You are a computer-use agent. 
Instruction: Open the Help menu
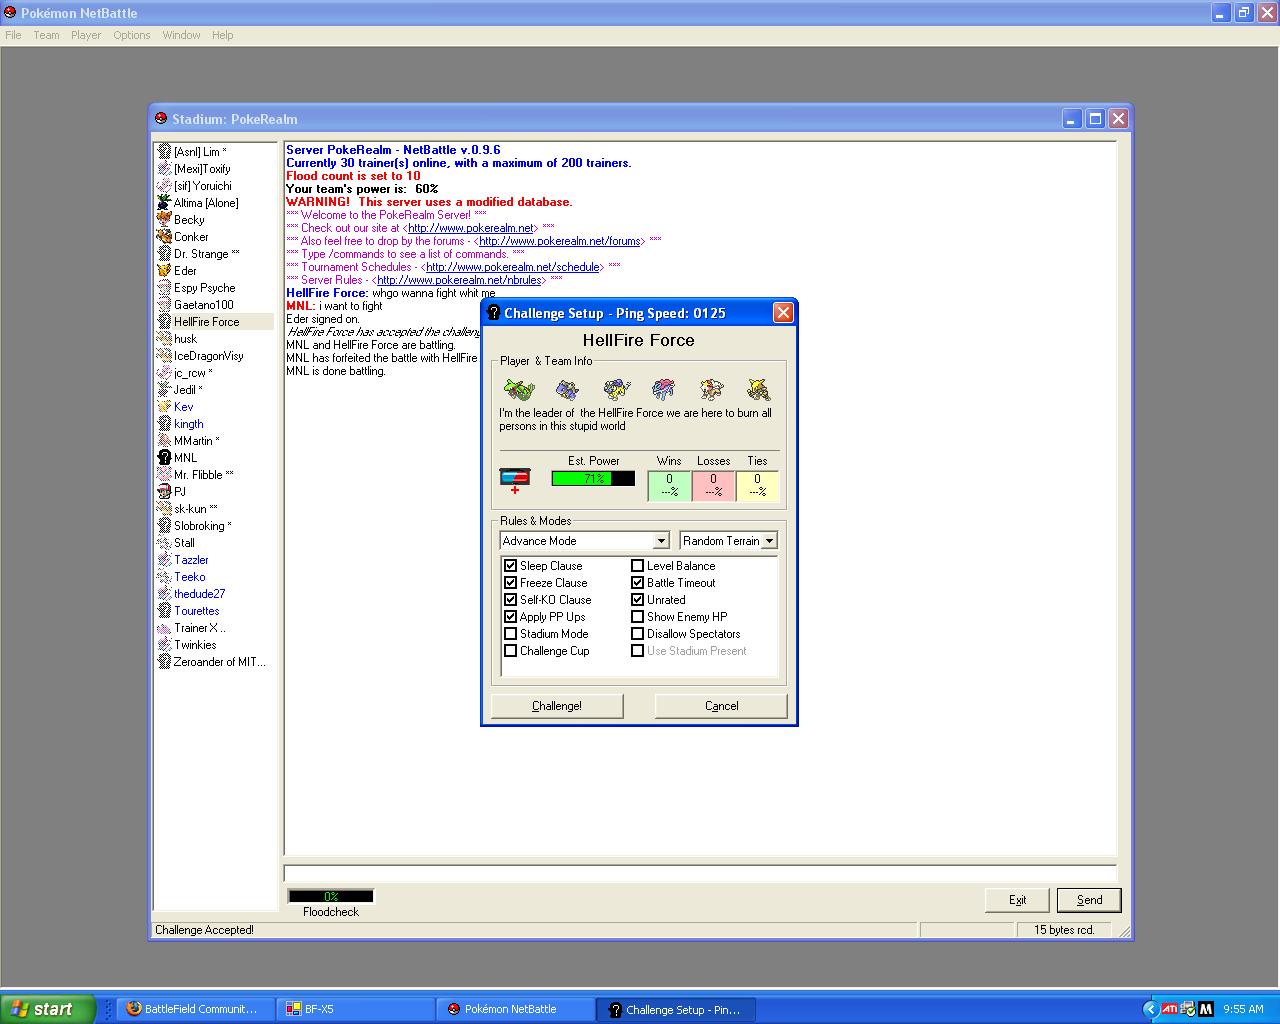(x=222, y=35)
